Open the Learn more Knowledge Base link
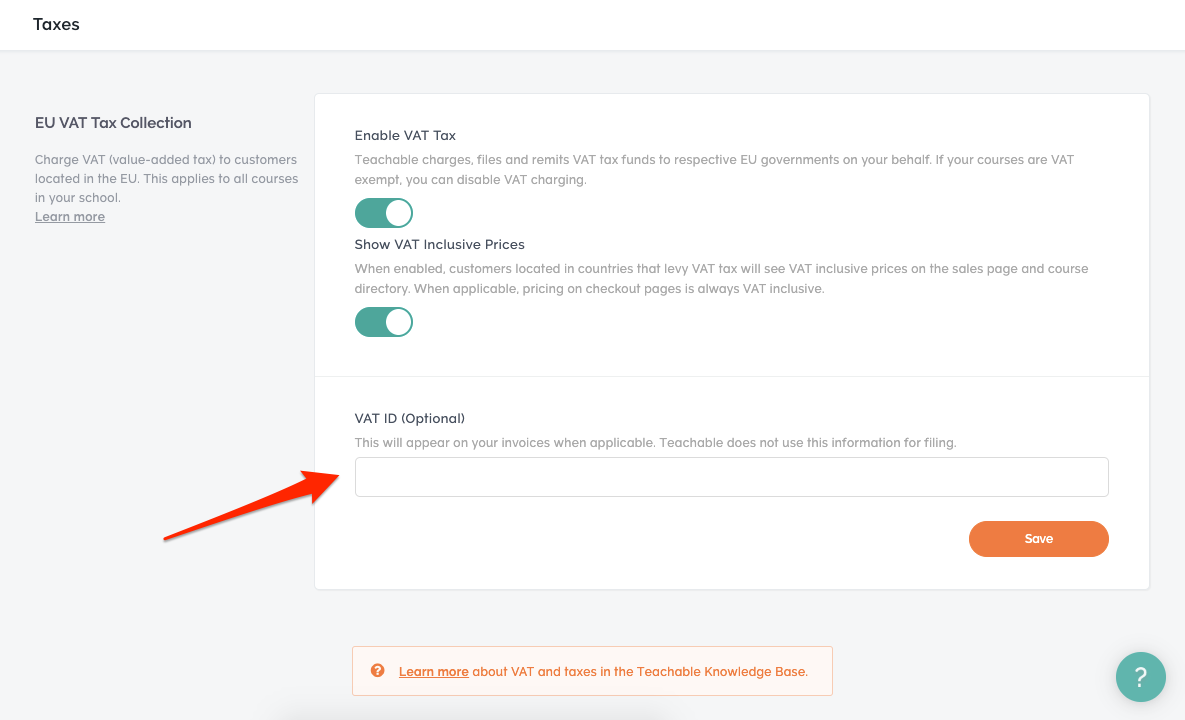The height and width of the screenshot is (720, 1185). click(434, 672)
